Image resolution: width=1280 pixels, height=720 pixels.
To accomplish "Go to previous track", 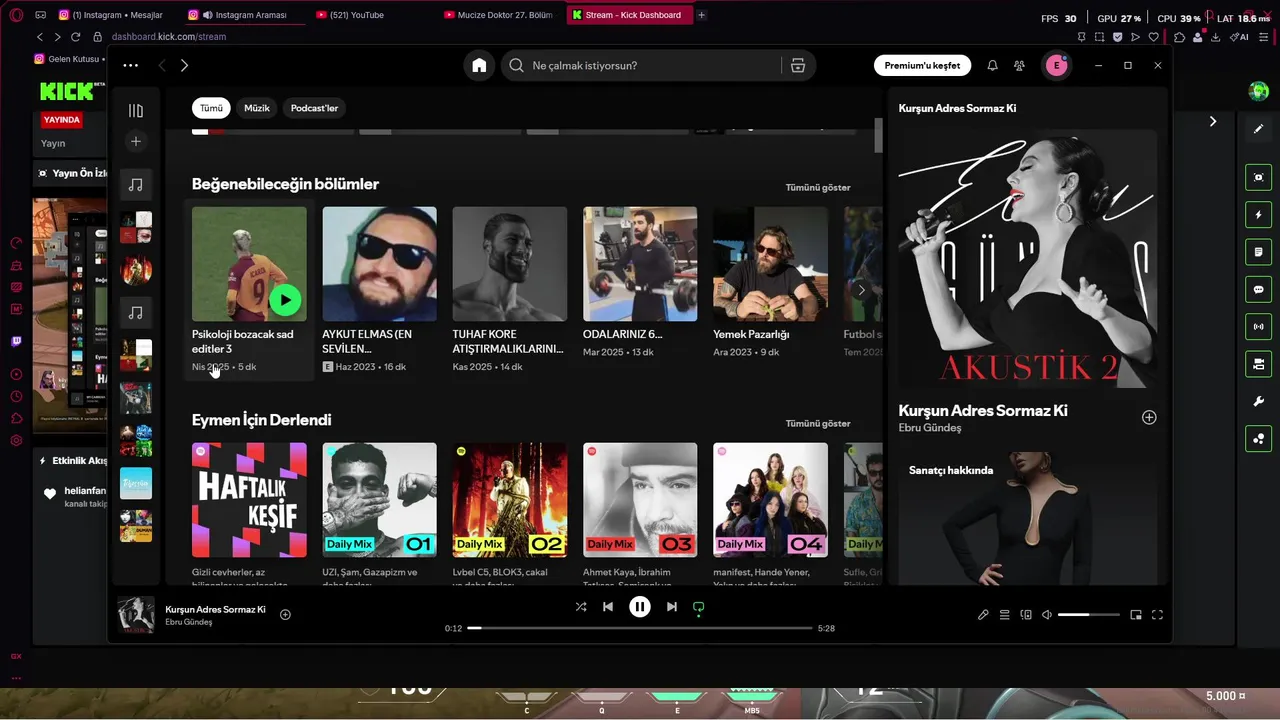I will coord(608,607).
